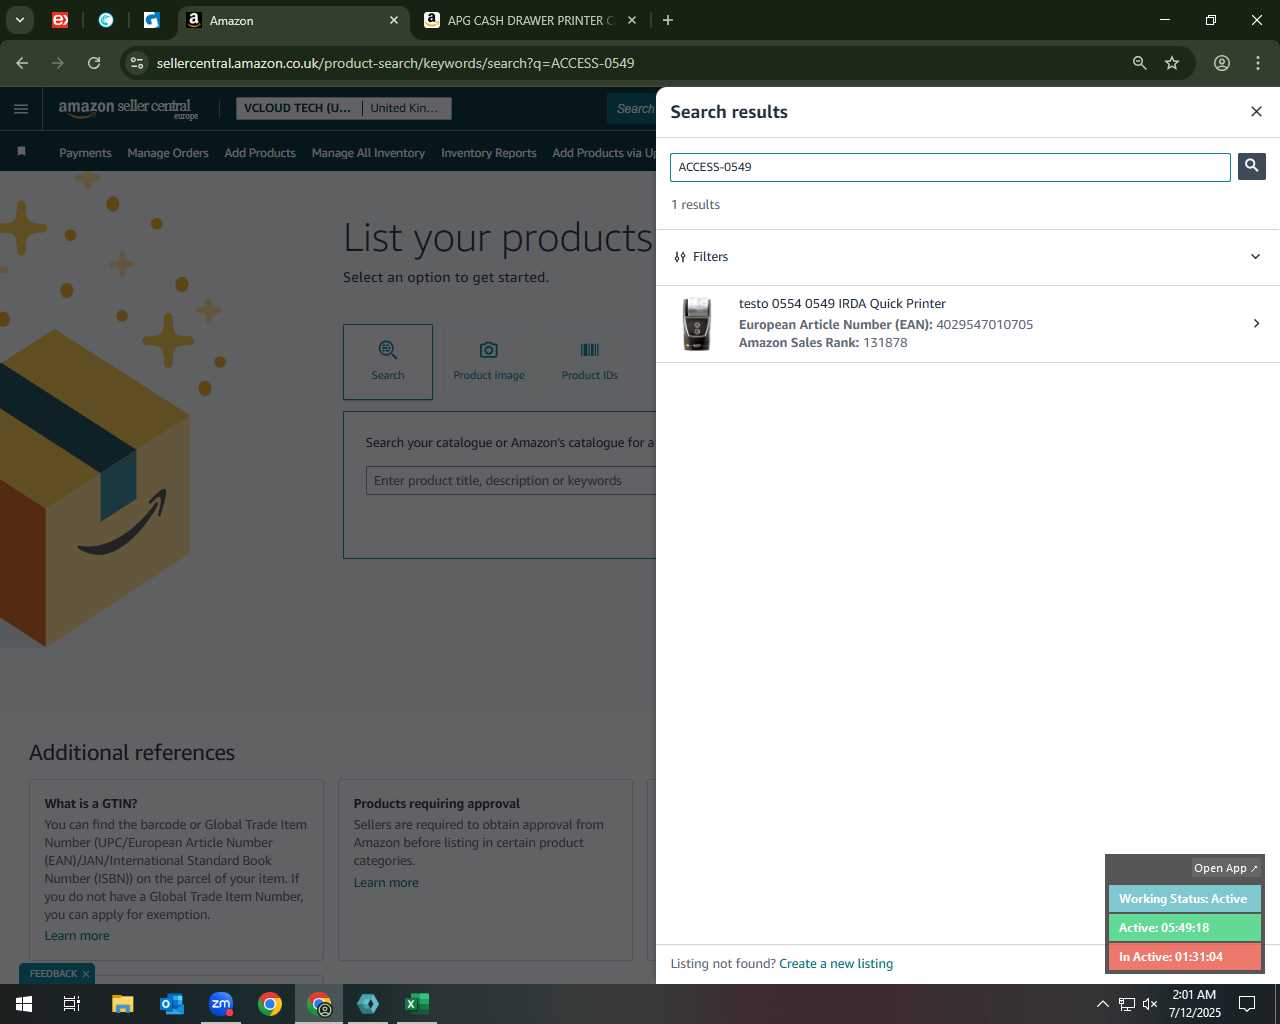Switch to first red pinned tab
The image size is (1280, 1024).
(60, 20)
